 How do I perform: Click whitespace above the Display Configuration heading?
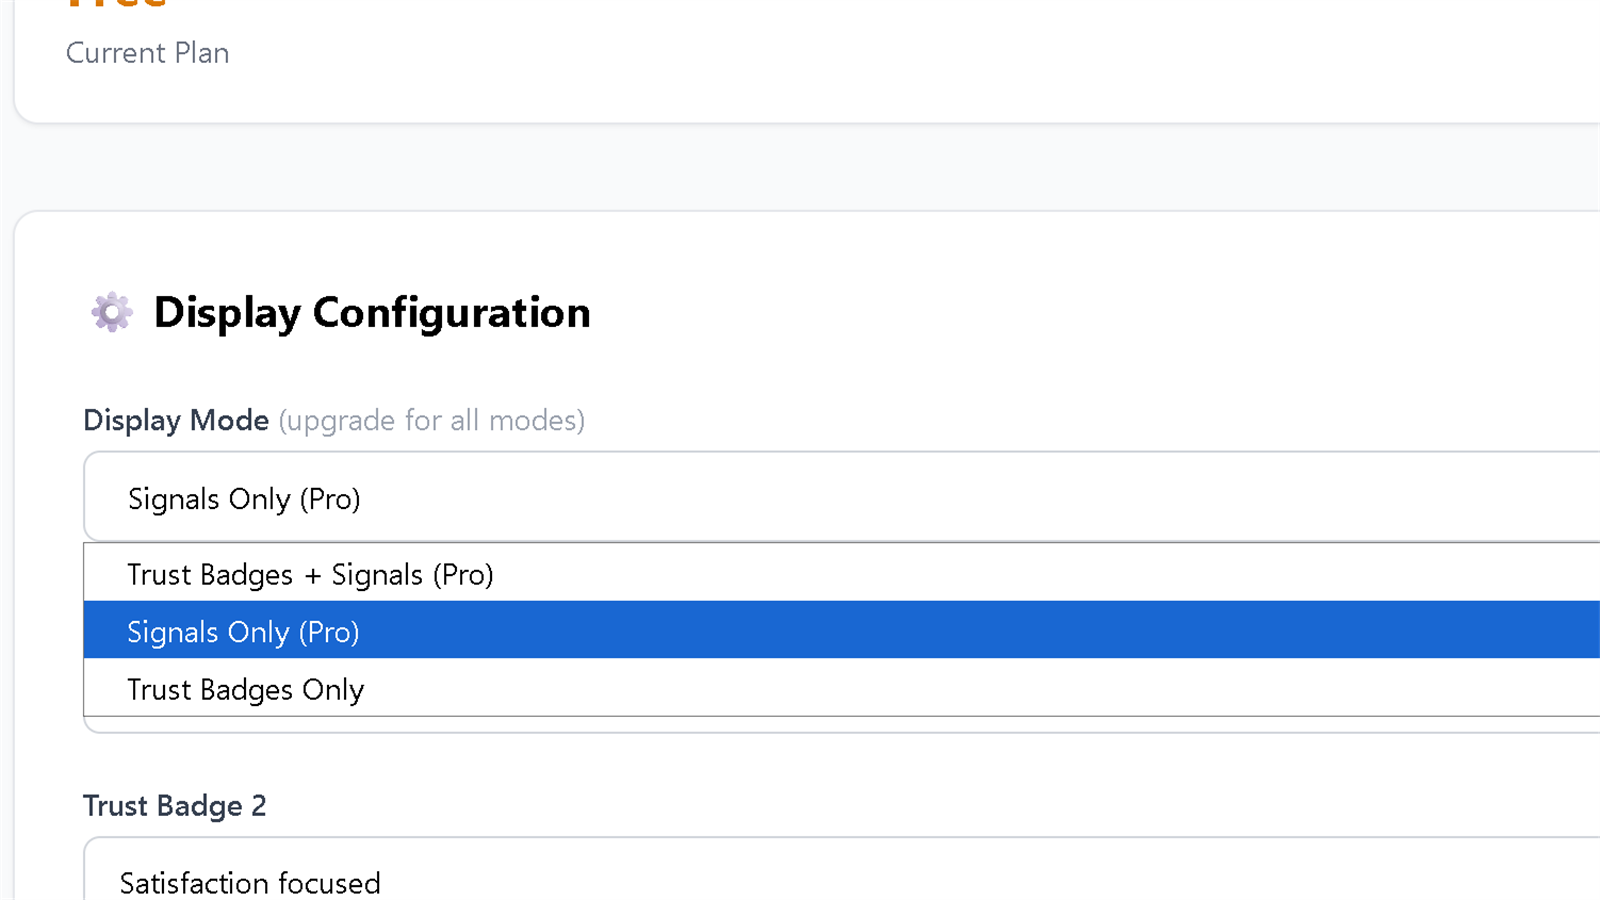pos(800,250)
